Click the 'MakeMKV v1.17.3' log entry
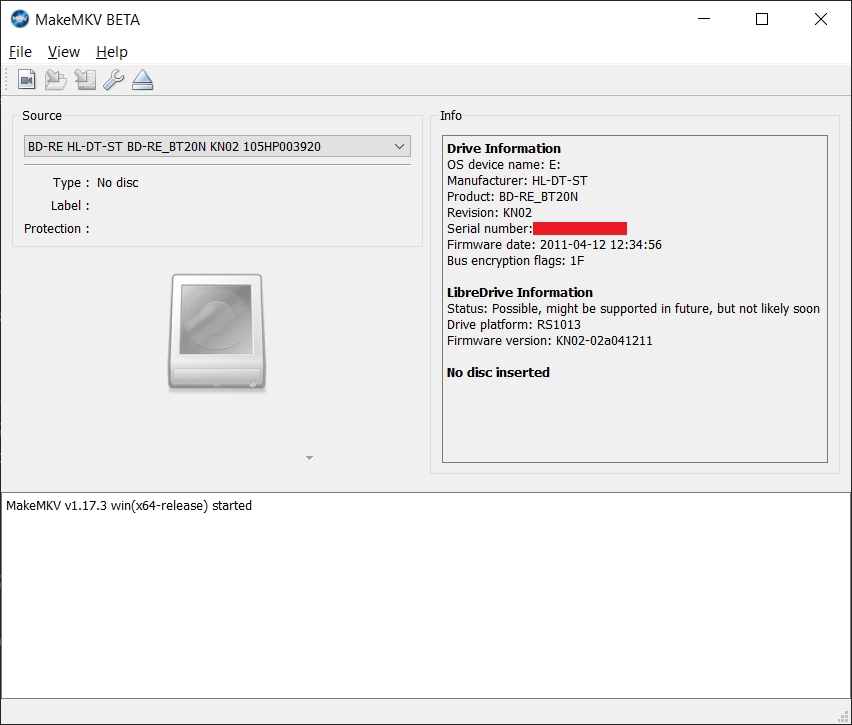This screenshot has width=852, height=725. 129,505
